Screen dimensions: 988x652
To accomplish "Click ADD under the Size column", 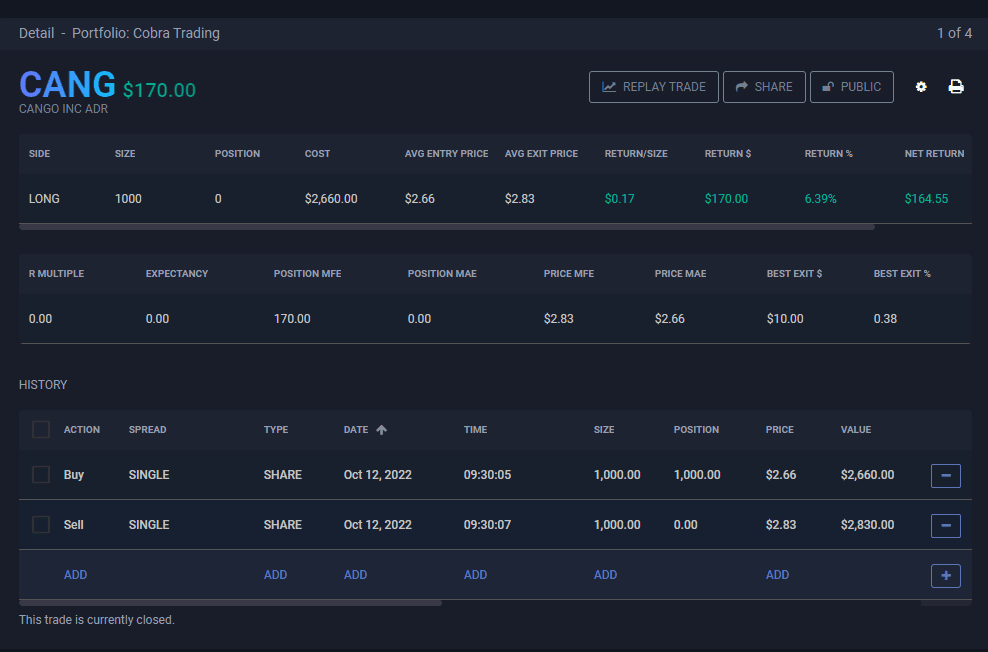I will (x=605, y=575).
